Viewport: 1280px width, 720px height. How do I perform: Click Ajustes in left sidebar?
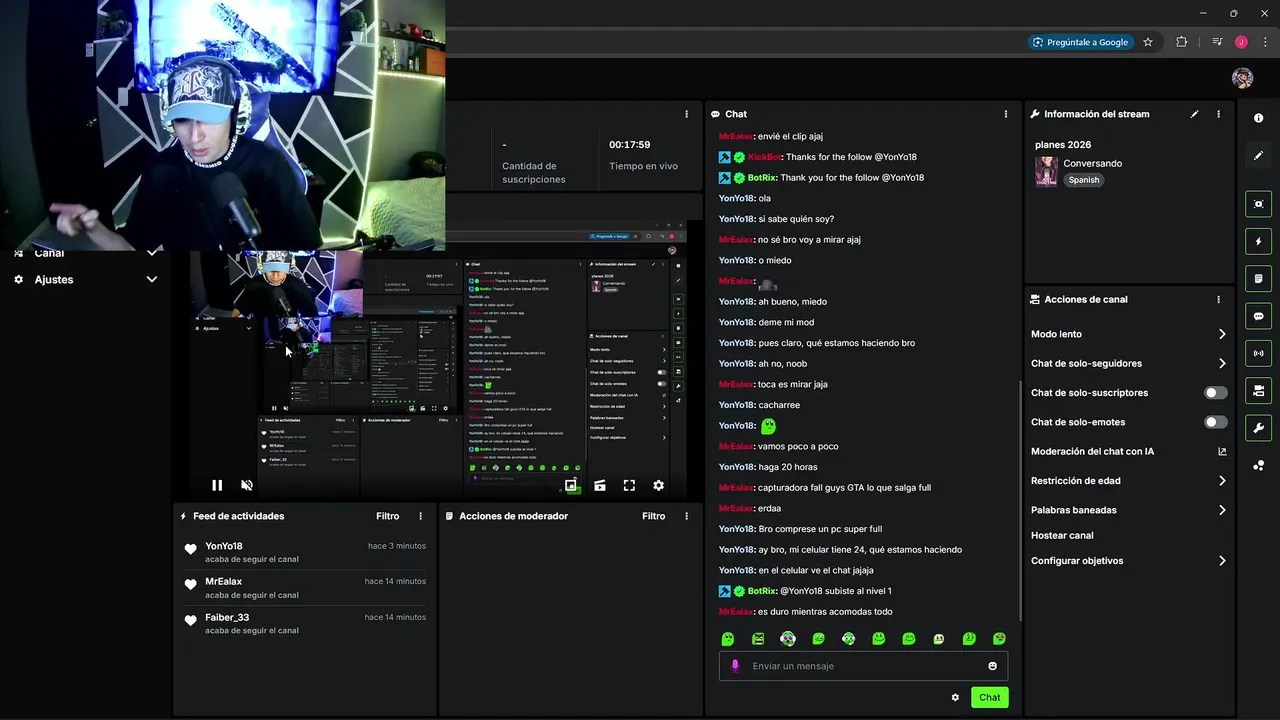tap(54, 280)
